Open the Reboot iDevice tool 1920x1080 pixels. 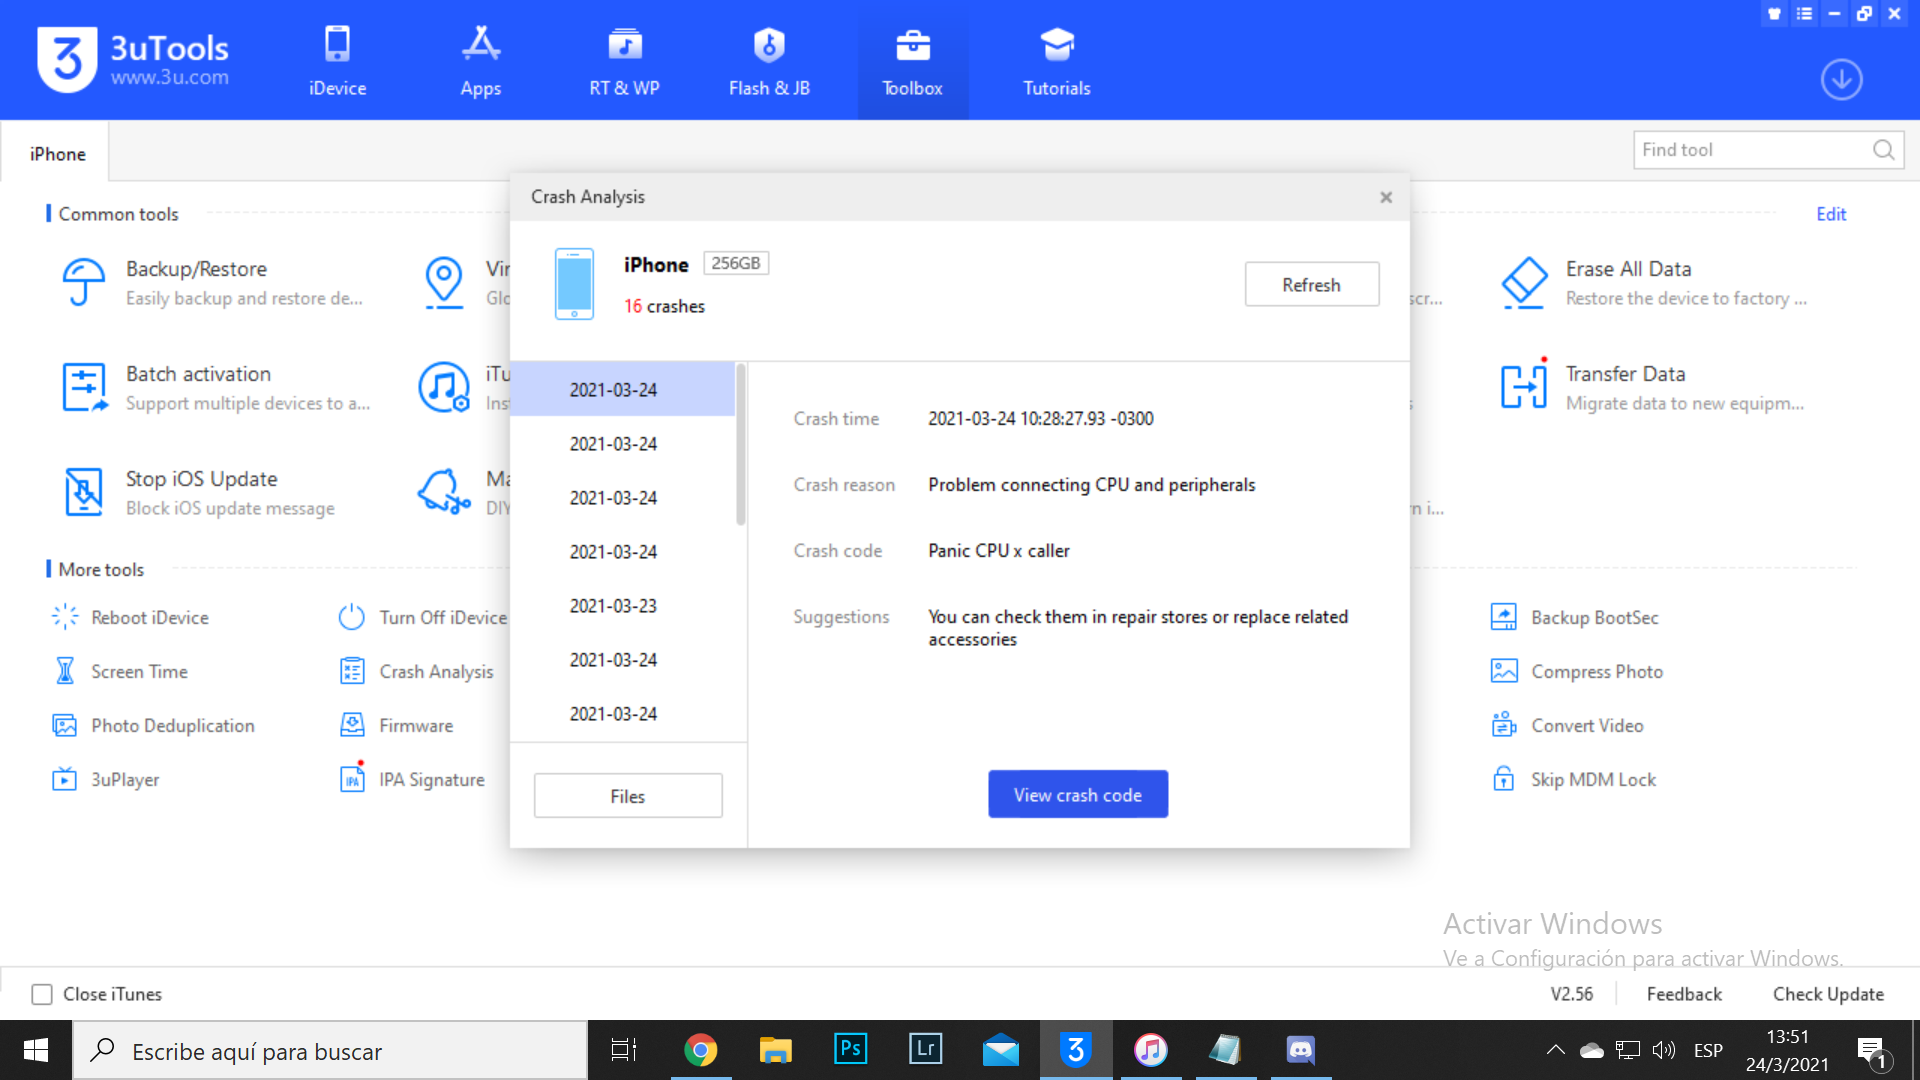[150, 618]
